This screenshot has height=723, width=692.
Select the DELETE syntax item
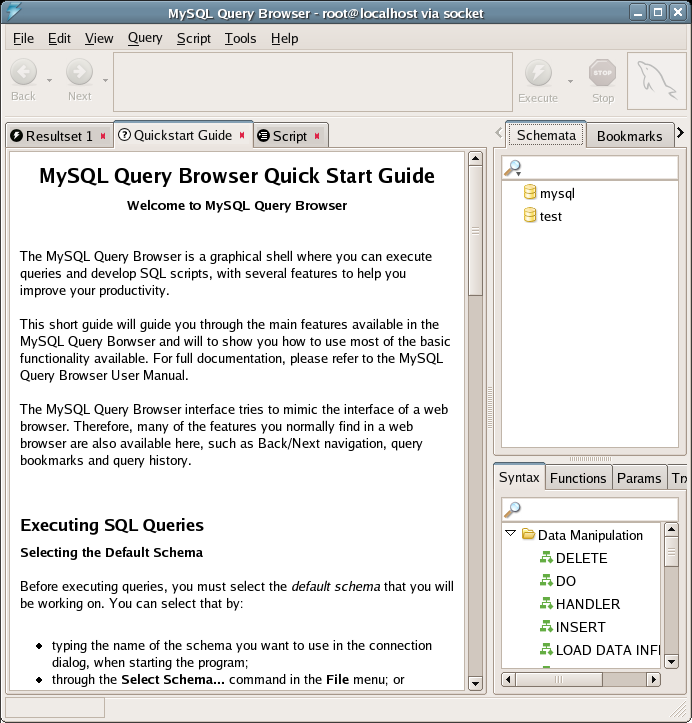point(581,558)
